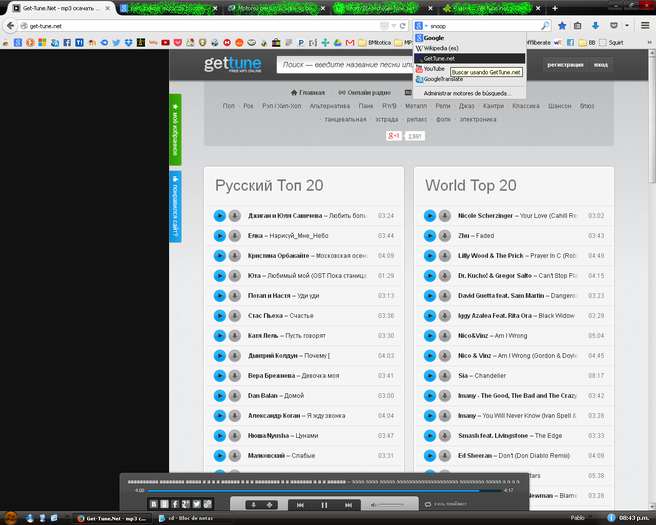Click the Google +1 button
656x525 pixels.
click(x=394, y=136)
